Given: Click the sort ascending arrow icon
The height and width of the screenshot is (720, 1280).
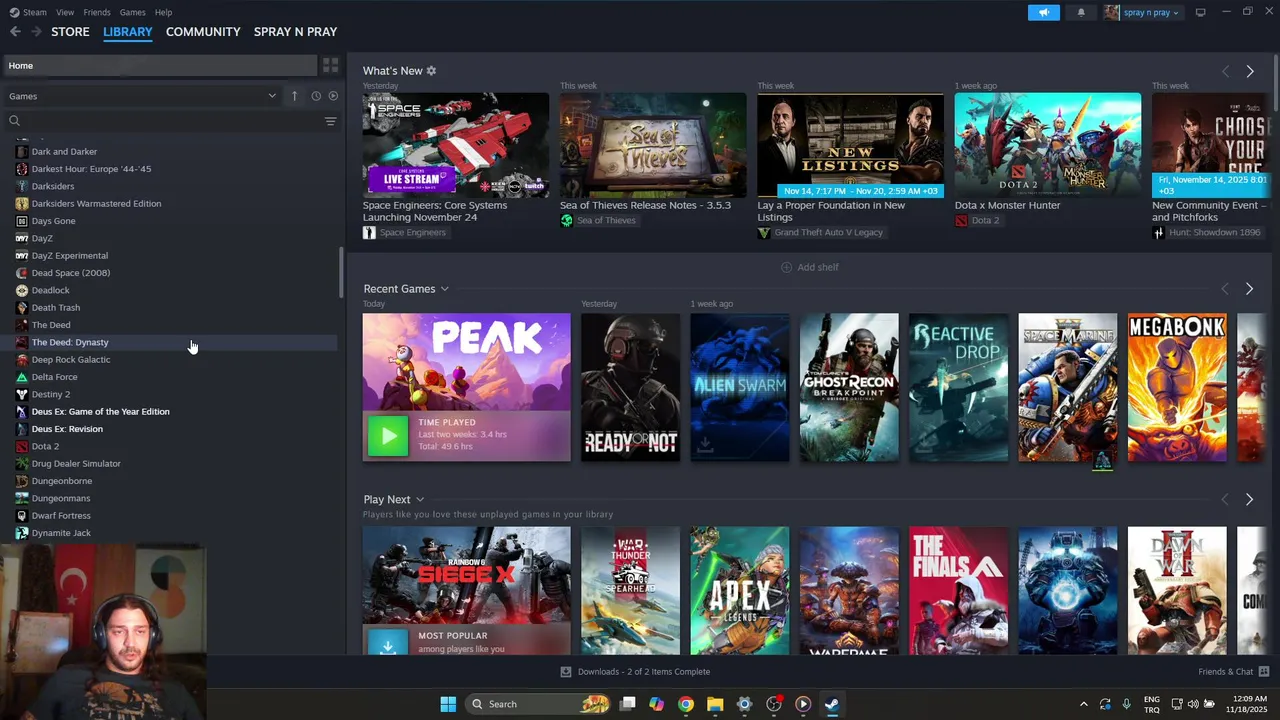Looking at the screenshot, I should point(294,96).
